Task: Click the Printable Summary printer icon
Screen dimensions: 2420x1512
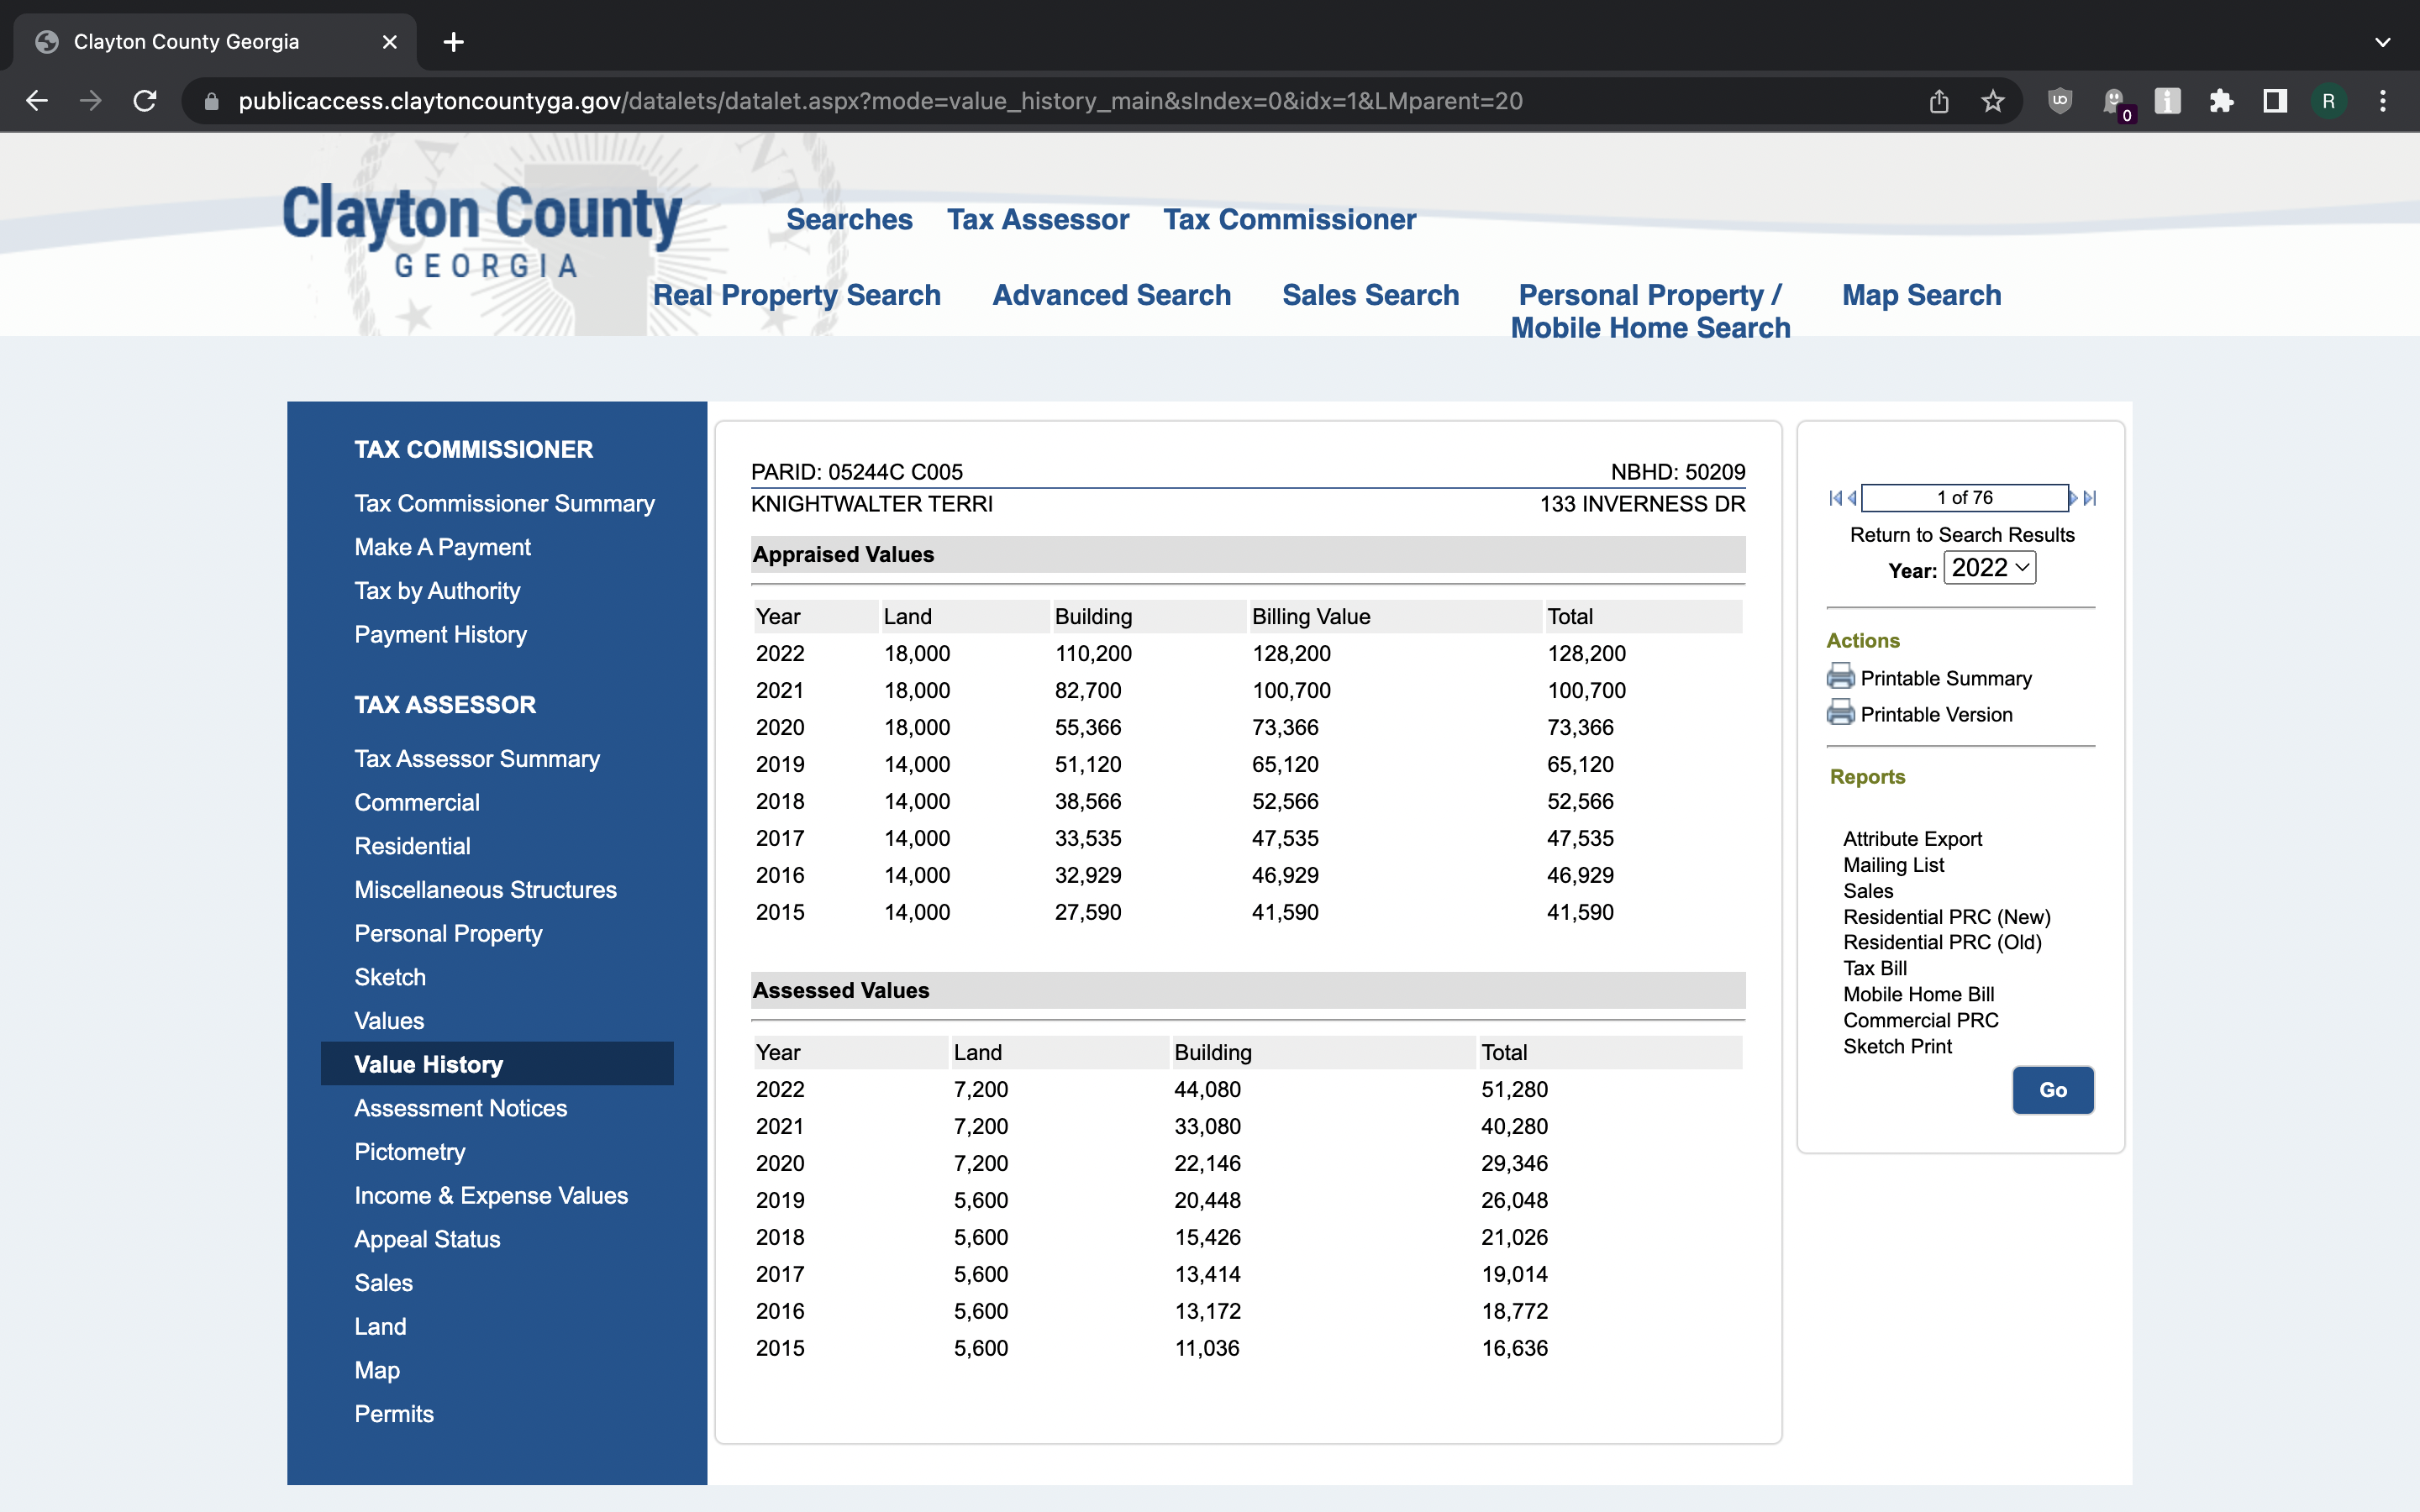Action: (x=1840, y=677)
